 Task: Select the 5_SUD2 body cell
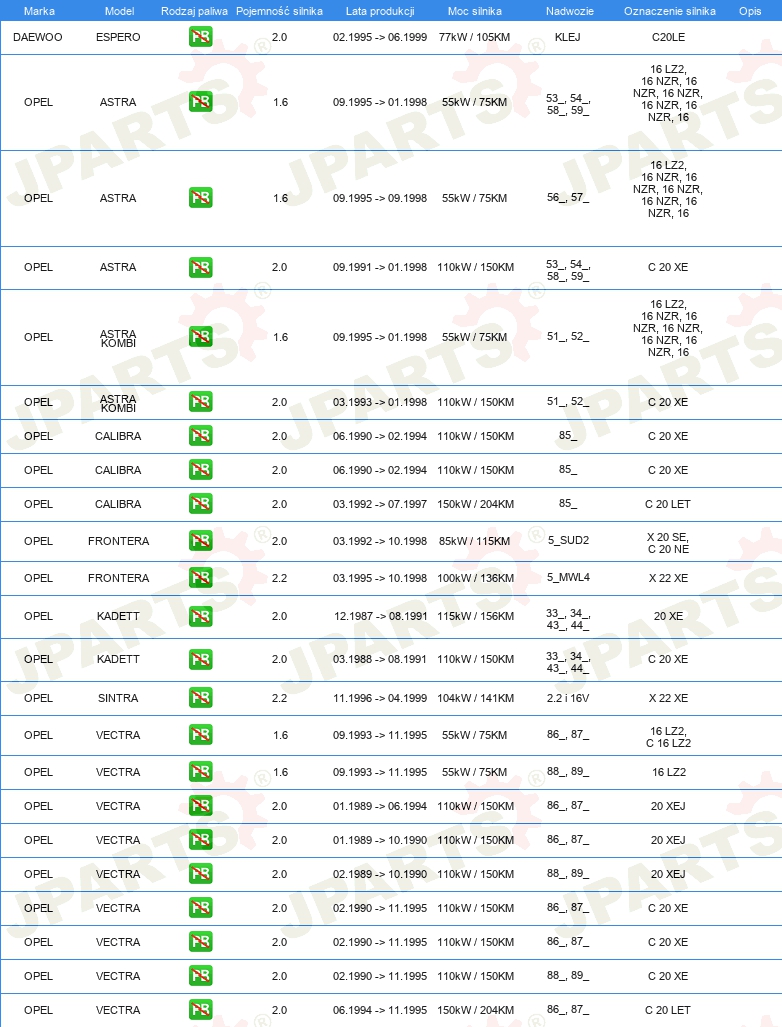tap(568, 540)
